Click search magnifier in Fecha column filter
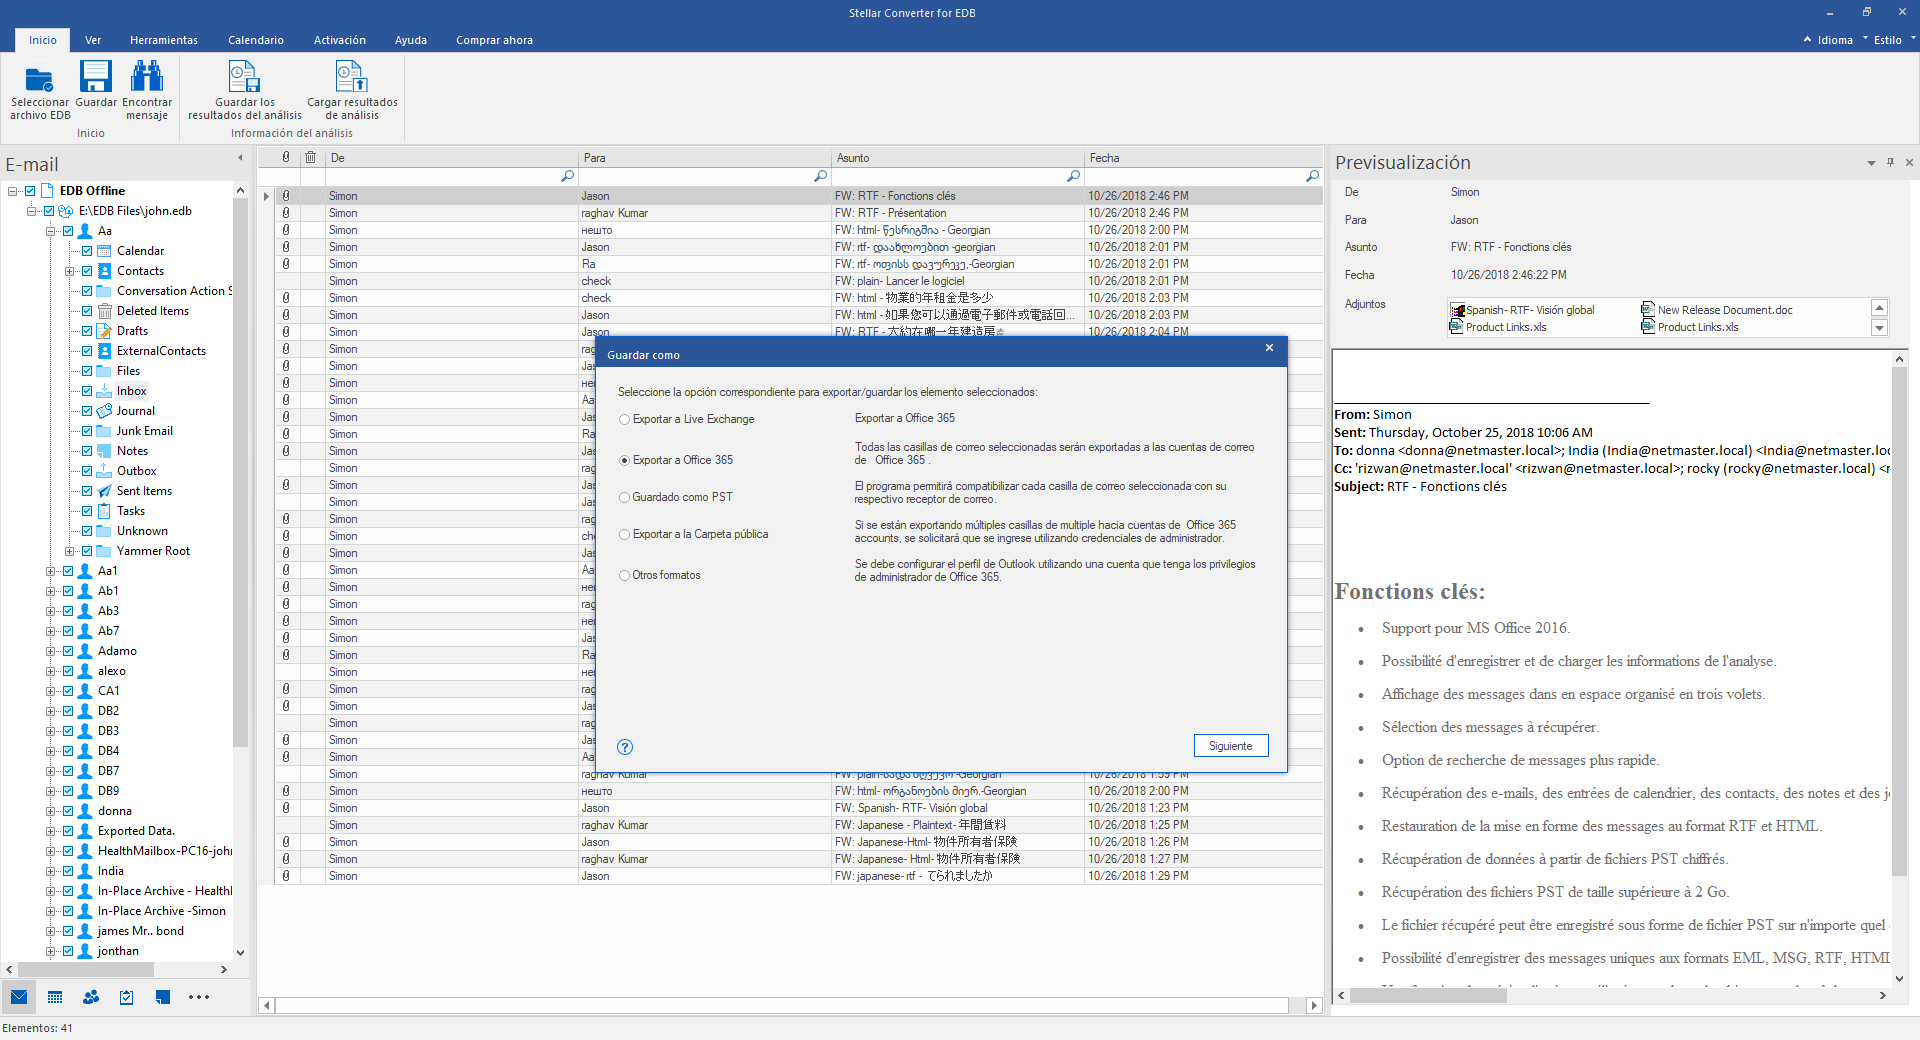 point(1312,176)
